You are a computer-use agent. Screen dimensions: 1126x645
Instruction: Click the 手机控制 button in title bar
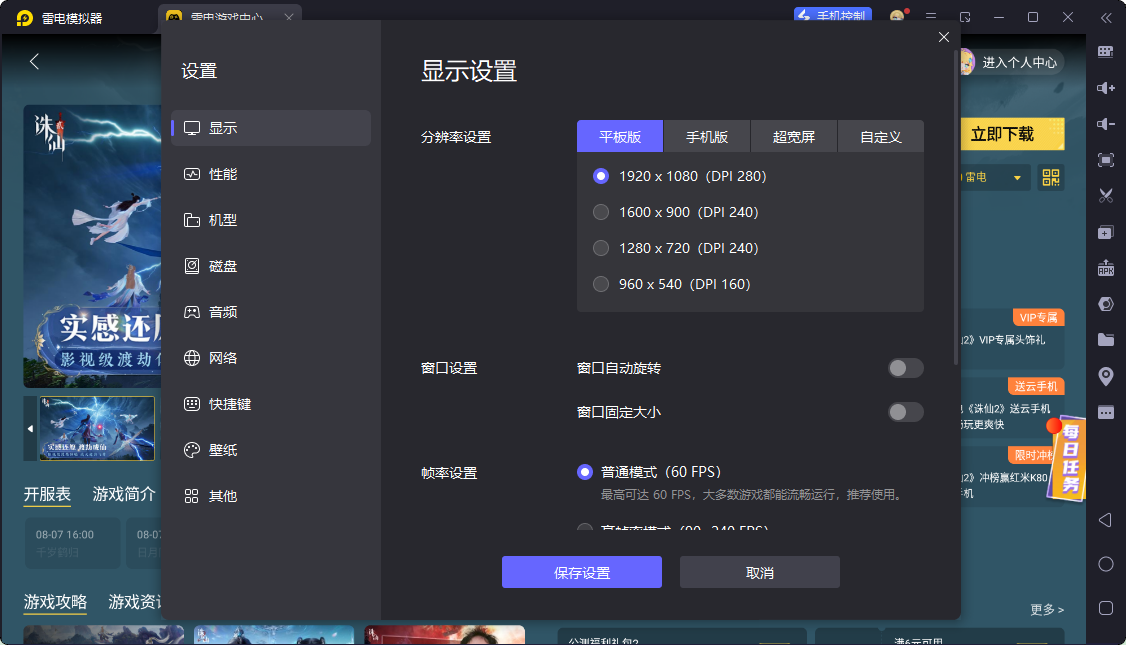[x=833, y=15]
